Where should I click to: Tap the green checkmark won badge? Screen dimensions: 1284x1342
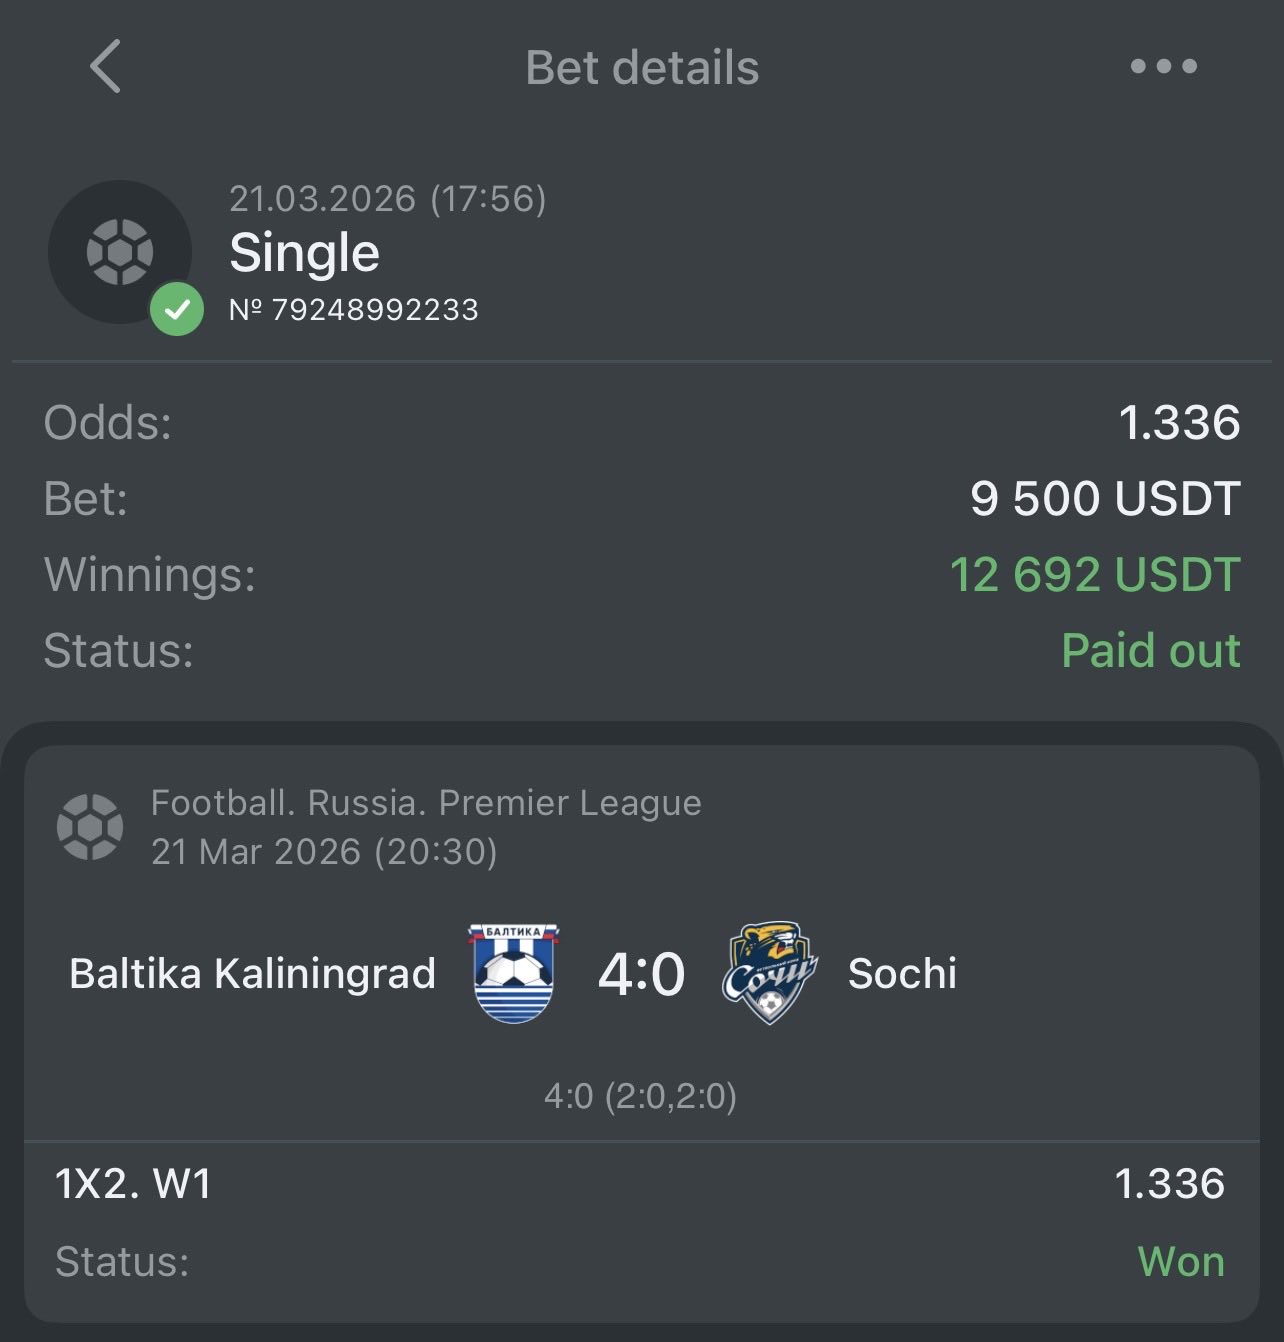(177, 309)
